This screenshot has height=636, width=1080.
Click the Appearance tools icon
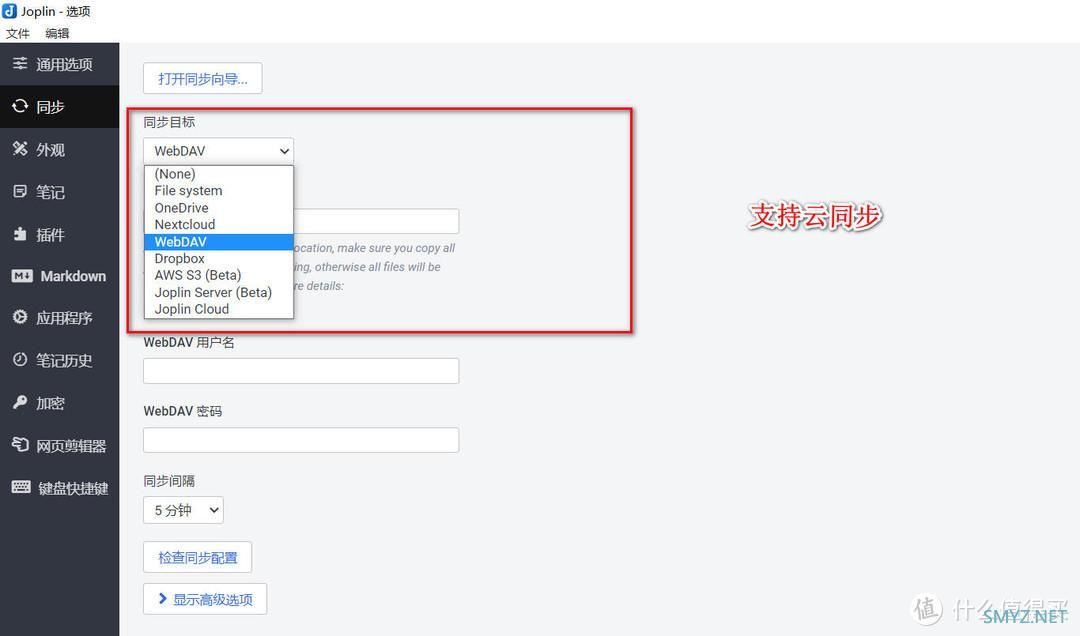click(20, 148)
